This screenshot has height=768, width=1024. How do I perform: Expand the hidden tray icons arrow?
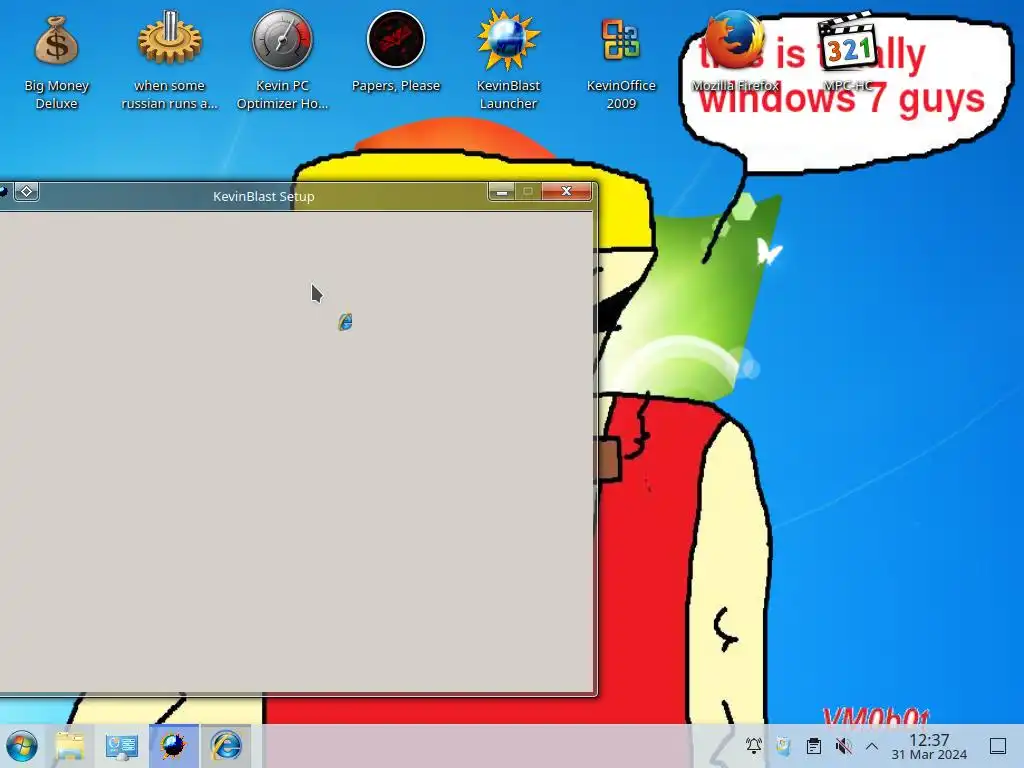click(x=872, y=746)
